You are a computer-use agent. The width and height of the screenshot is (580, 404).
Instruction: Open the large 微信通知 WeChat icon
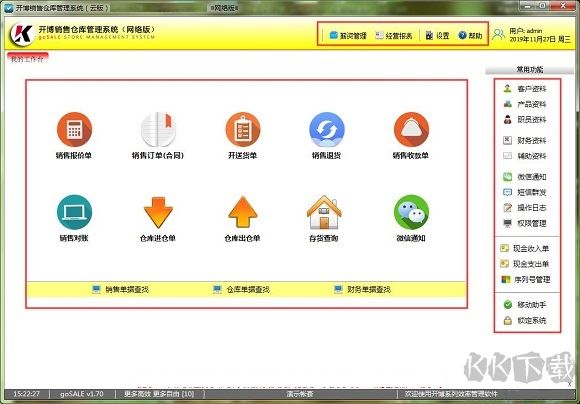pos(411,212)
